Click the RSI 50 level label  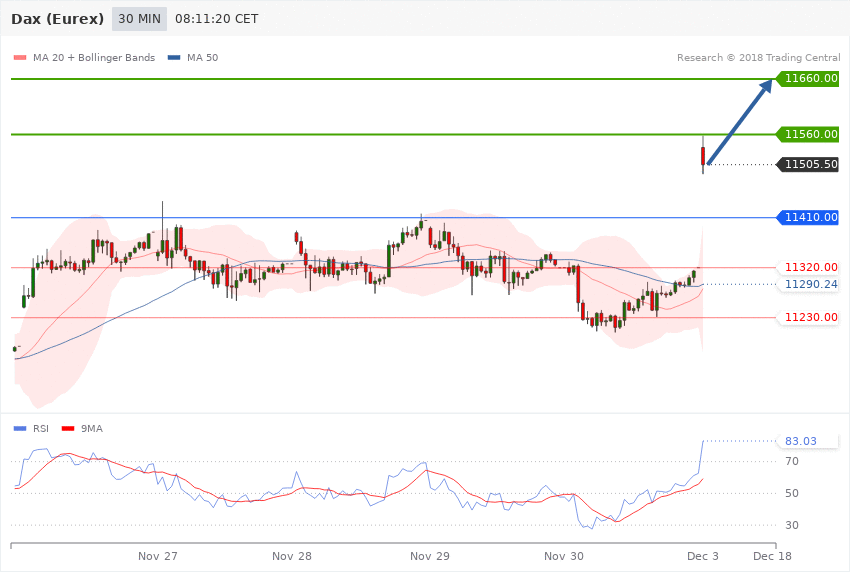(x=792, y=493)
